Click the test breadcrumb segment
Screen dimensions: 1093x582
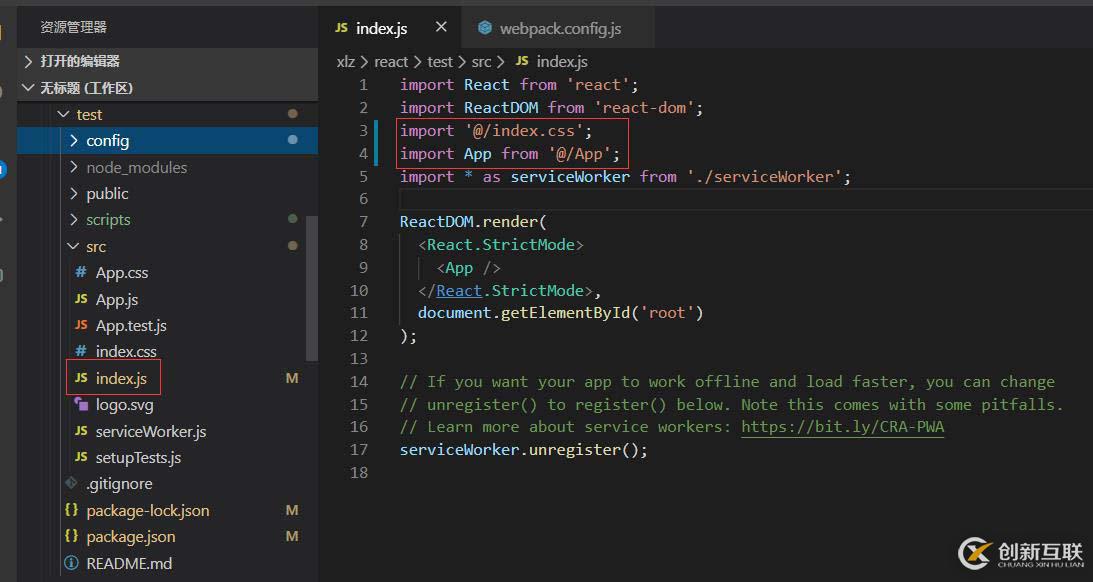440,62
